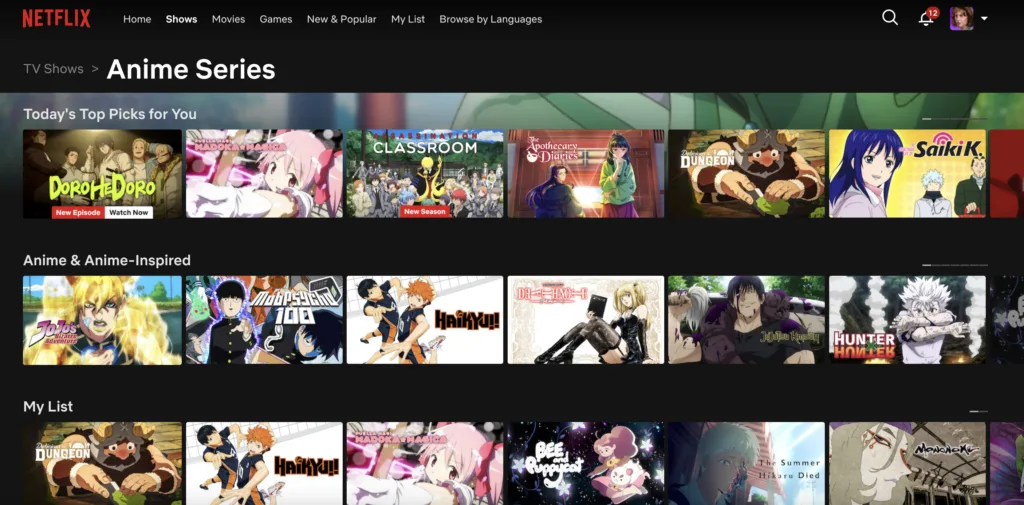Open the Saiki K. thumbnail

tap(907, 173)
